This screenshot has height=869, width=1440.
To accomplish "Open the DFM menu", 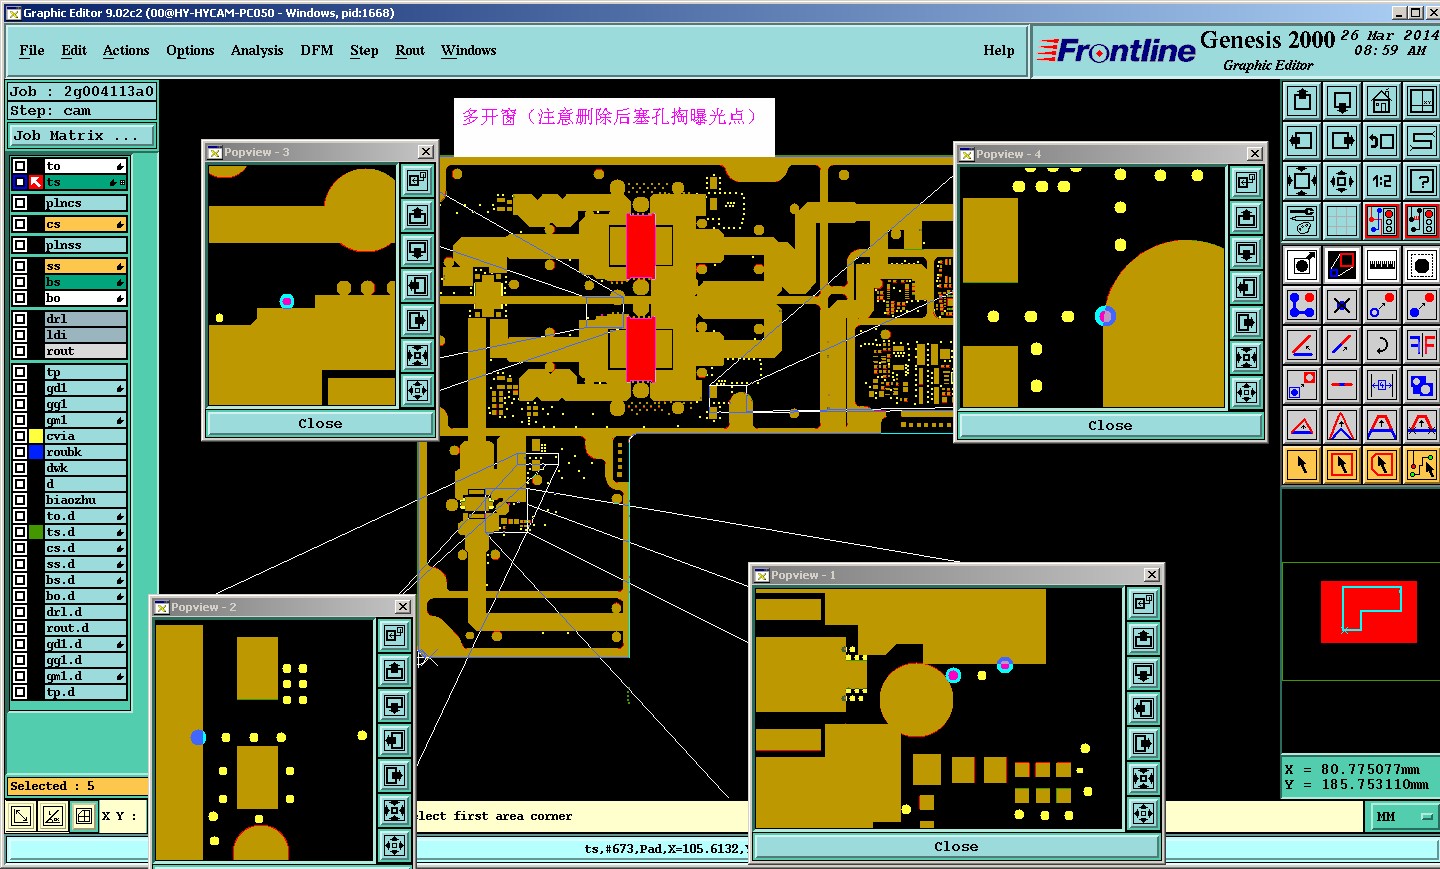I will coord(317,50).
